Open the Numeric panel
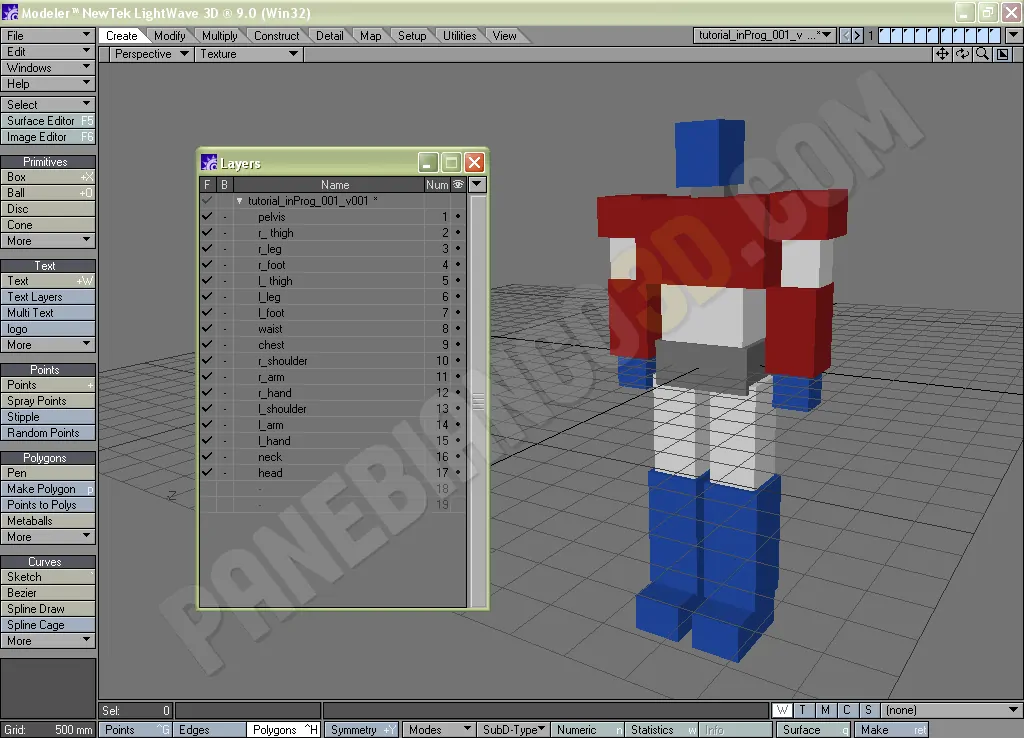Image resolution: width=1024 pixels, height=738 pixels. click(587, 730)
